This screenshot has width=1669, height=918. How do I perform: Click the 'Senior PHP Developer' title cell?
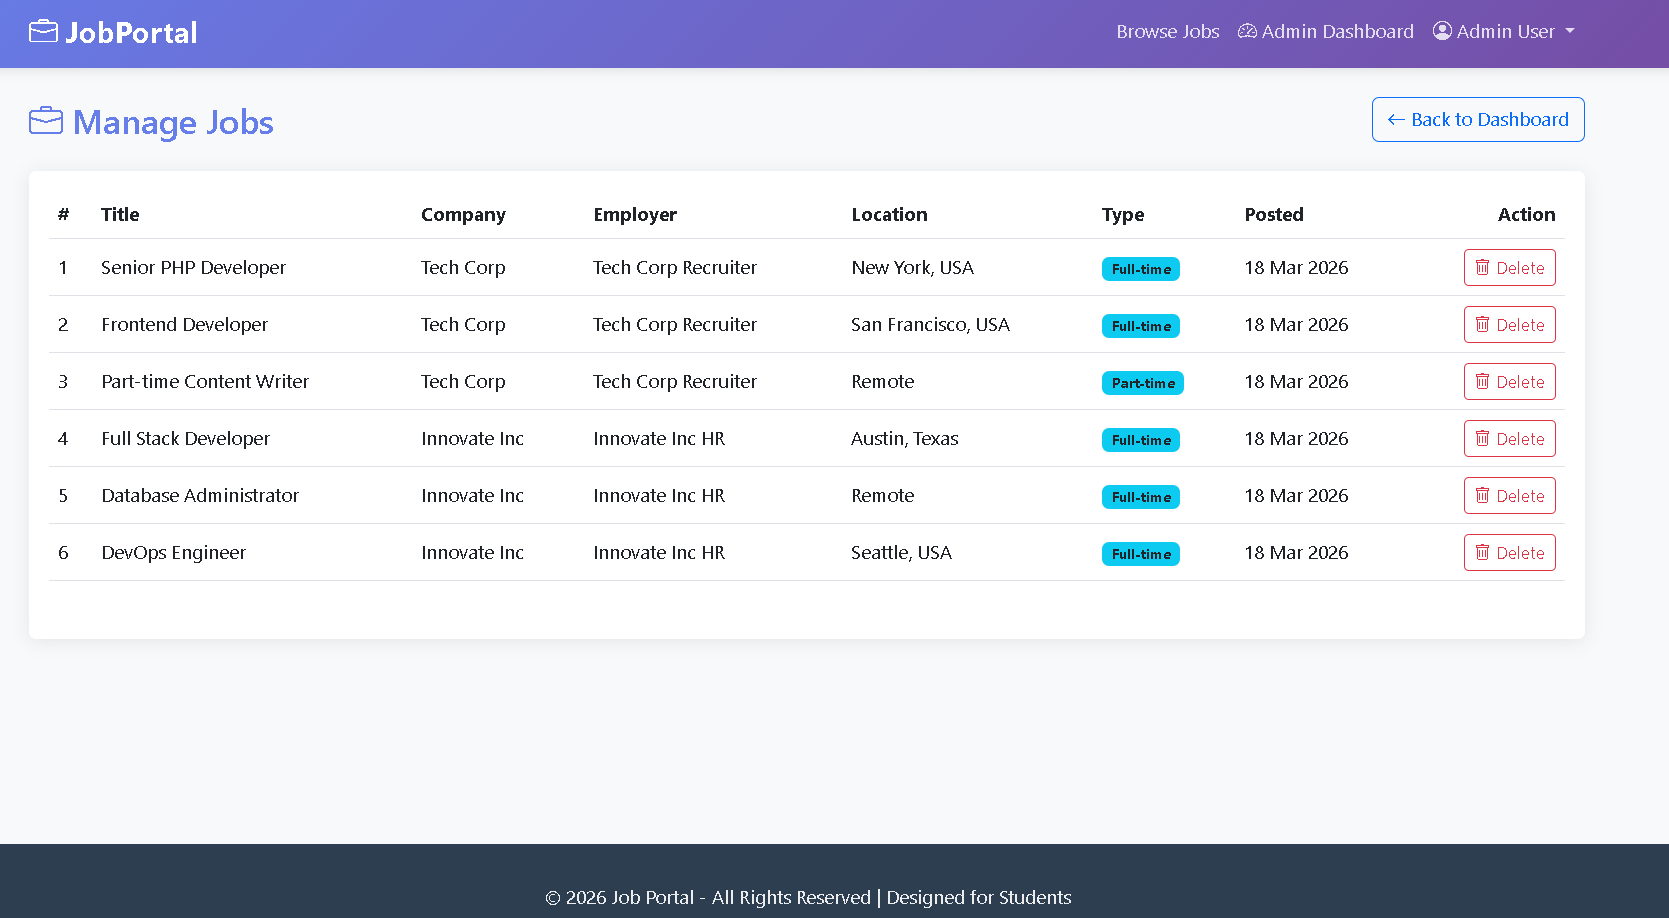click(193, 267)
